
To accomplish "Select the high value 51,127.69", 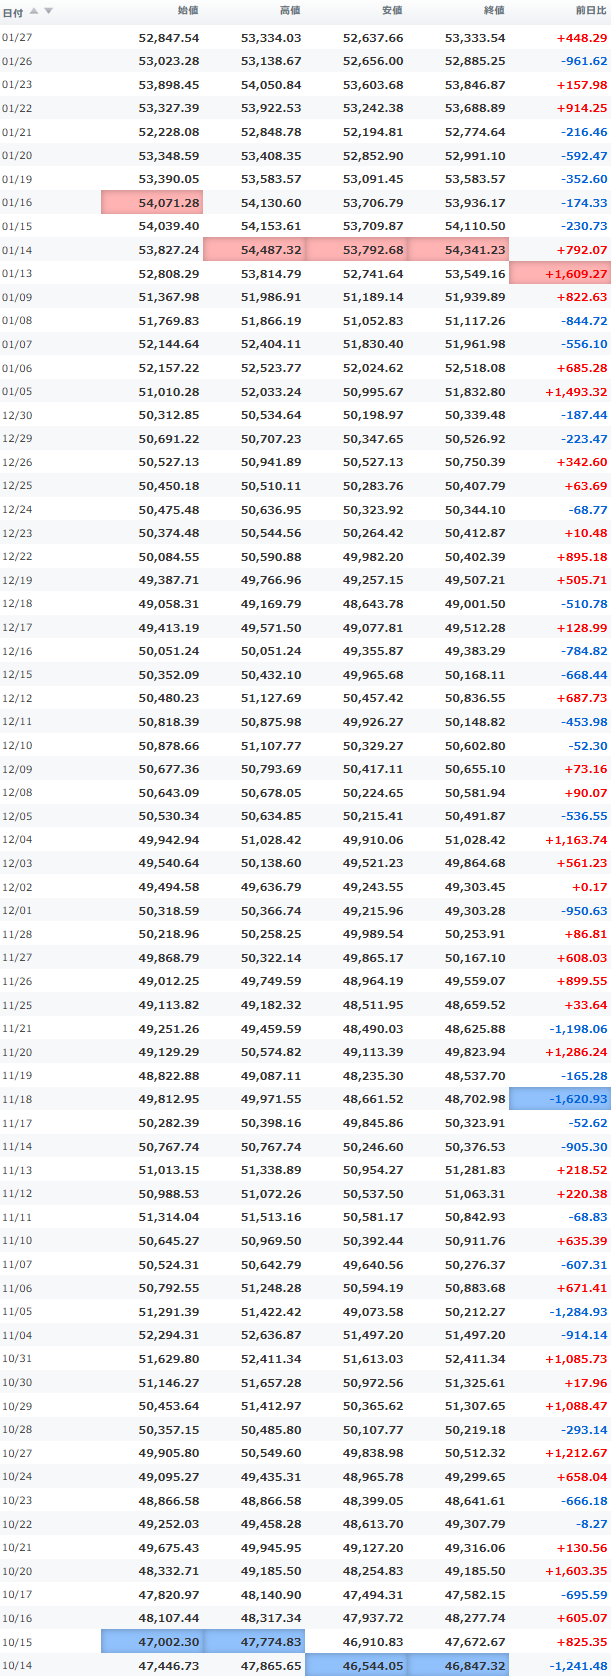I will point(271,698).
